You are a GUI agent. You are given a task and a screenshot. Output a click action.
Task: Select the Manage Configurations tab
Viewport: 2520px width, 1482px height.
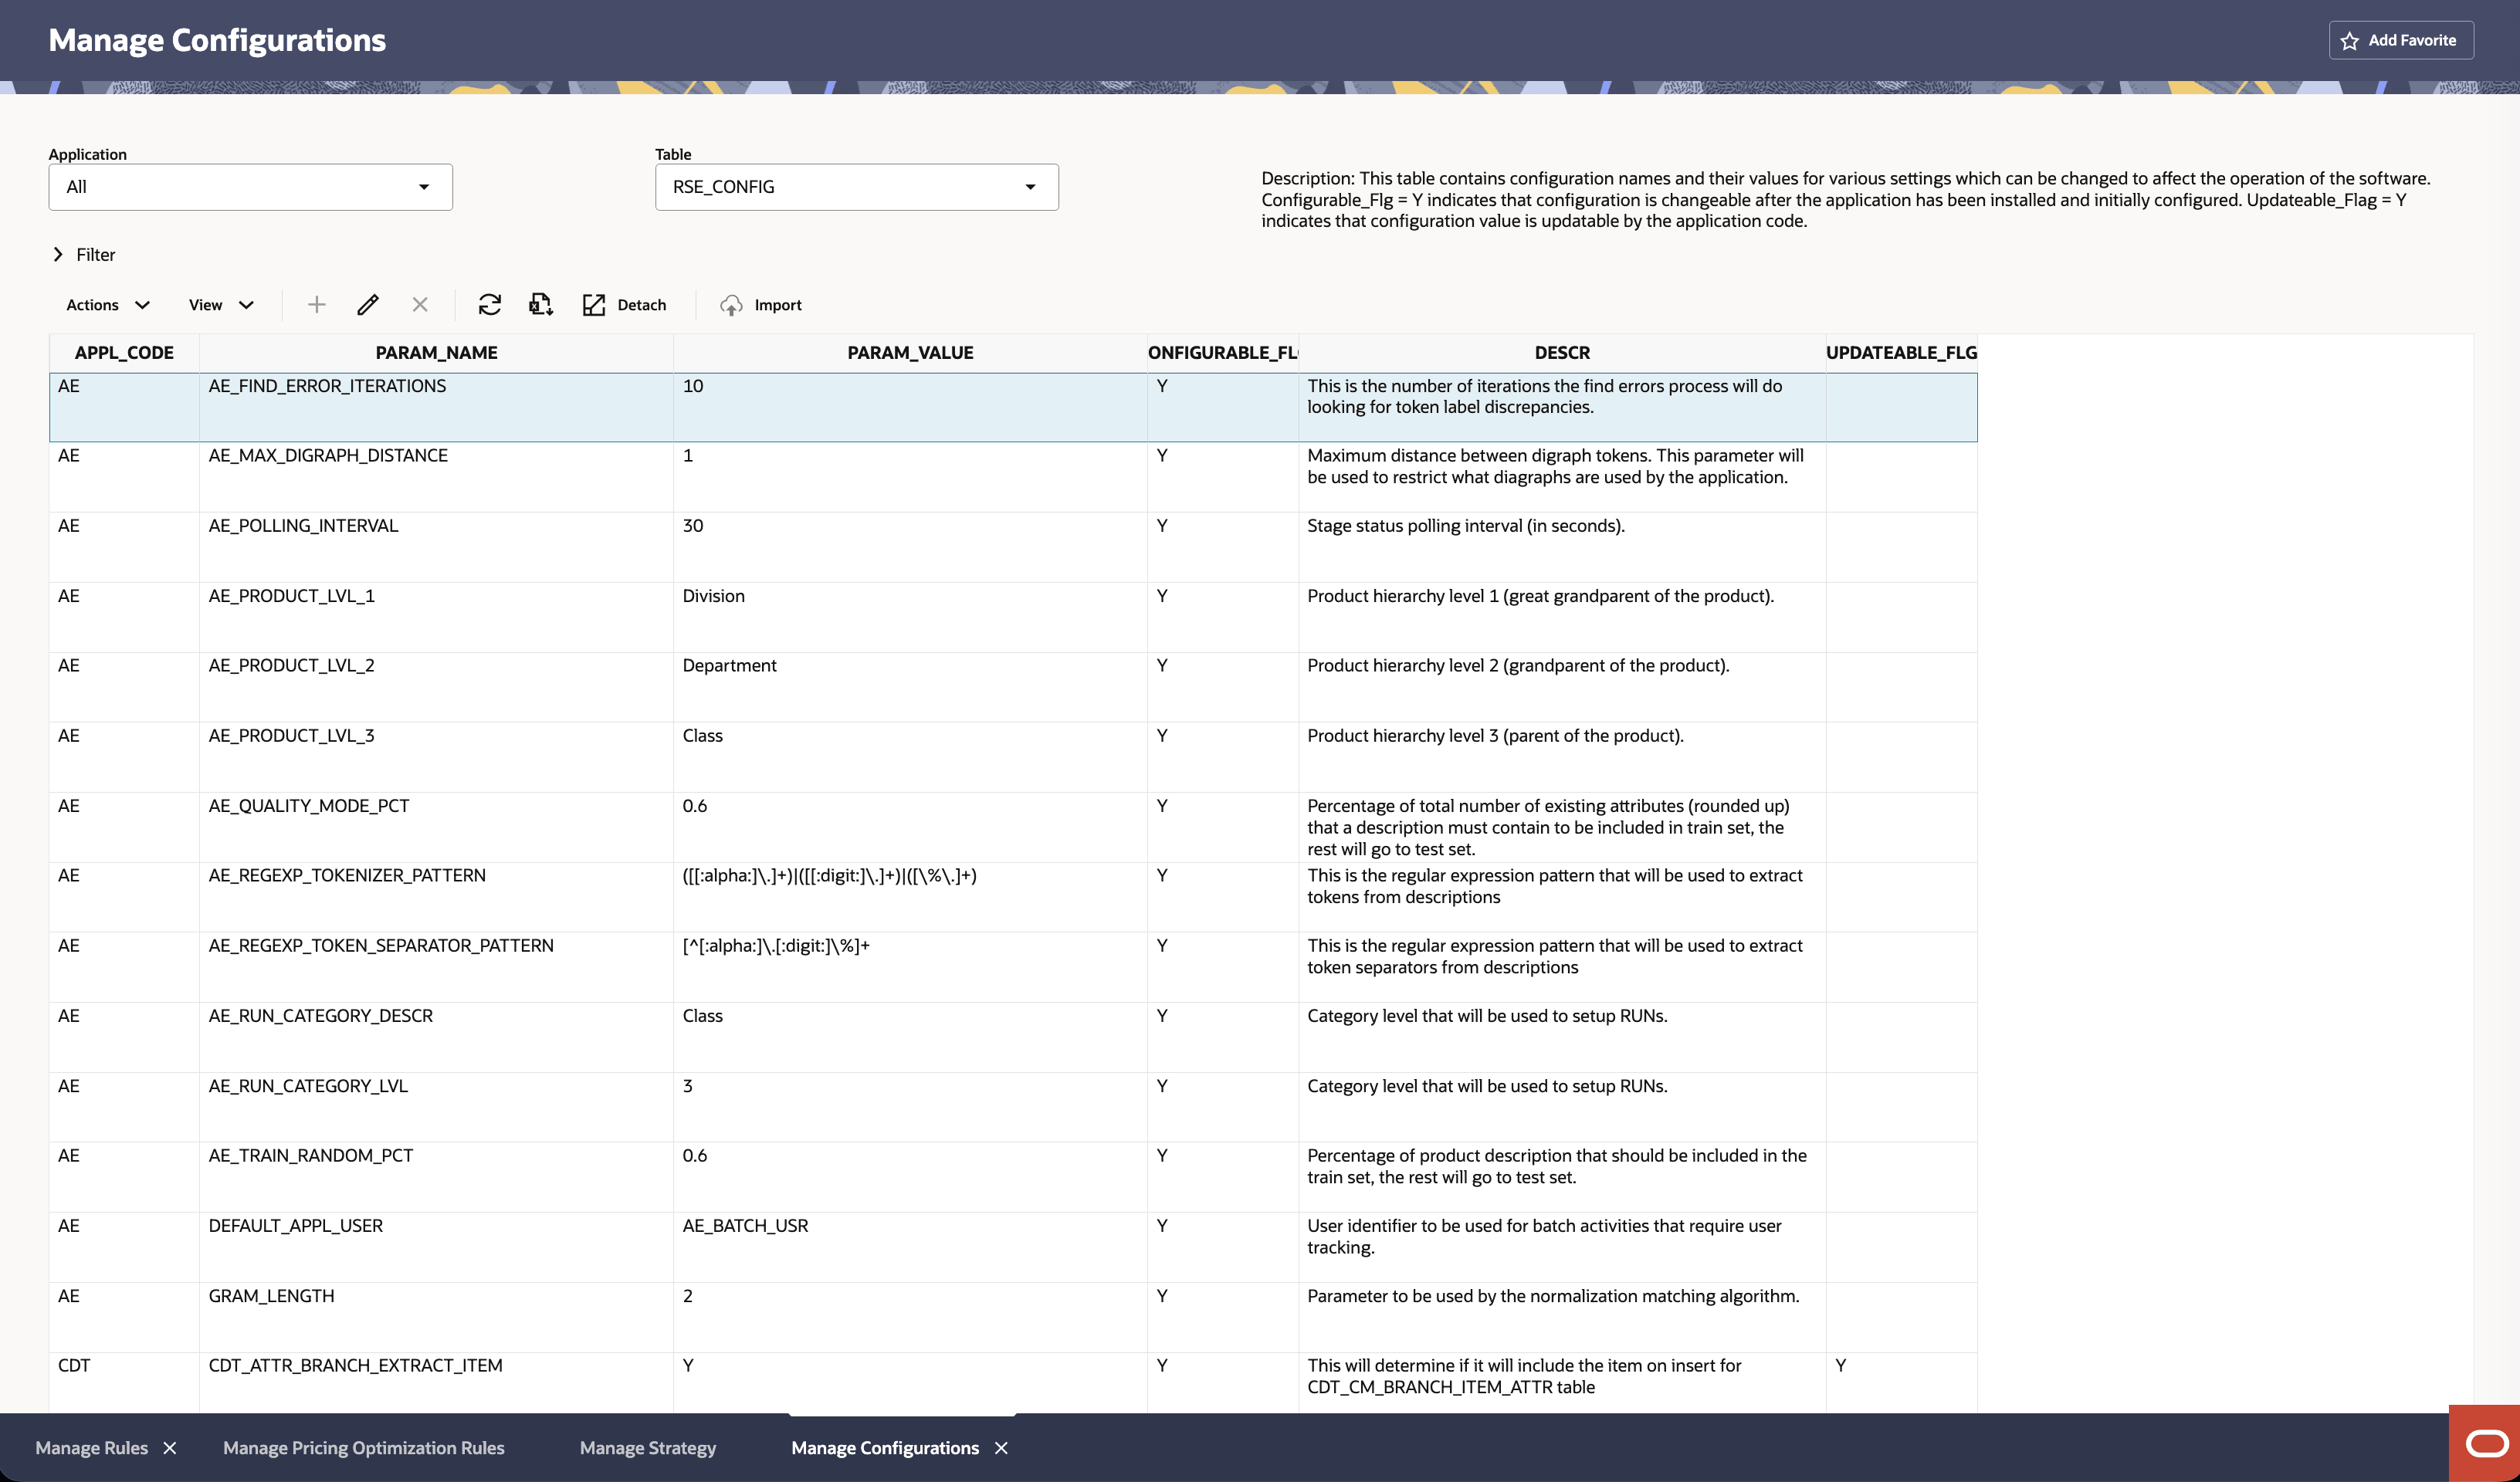coord(885,1448)
